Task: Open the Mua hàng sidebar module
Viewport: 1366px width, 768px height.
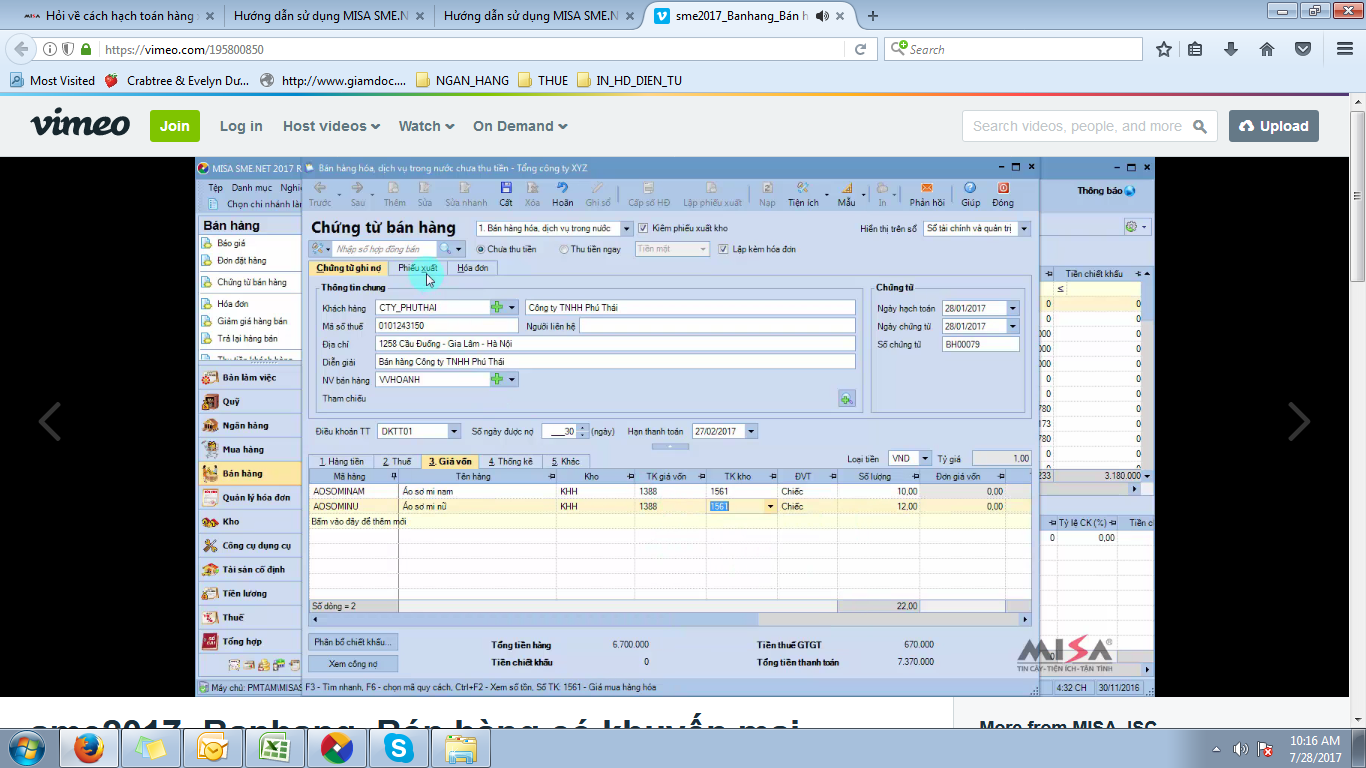Action: click(250, 449)
